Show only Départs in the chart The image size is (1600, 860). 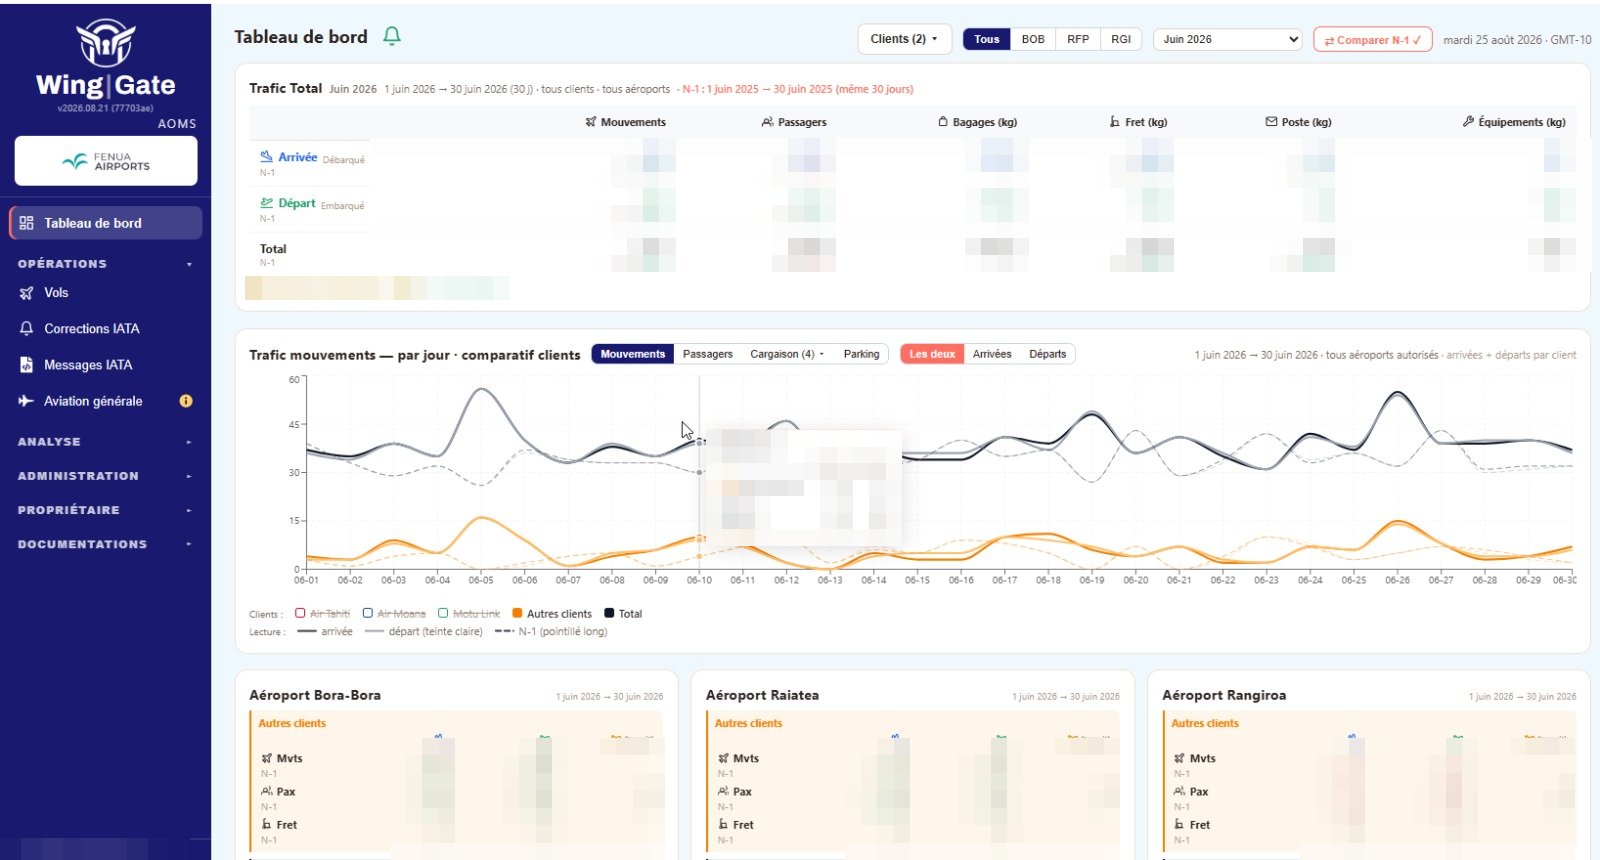(1047, 354)
